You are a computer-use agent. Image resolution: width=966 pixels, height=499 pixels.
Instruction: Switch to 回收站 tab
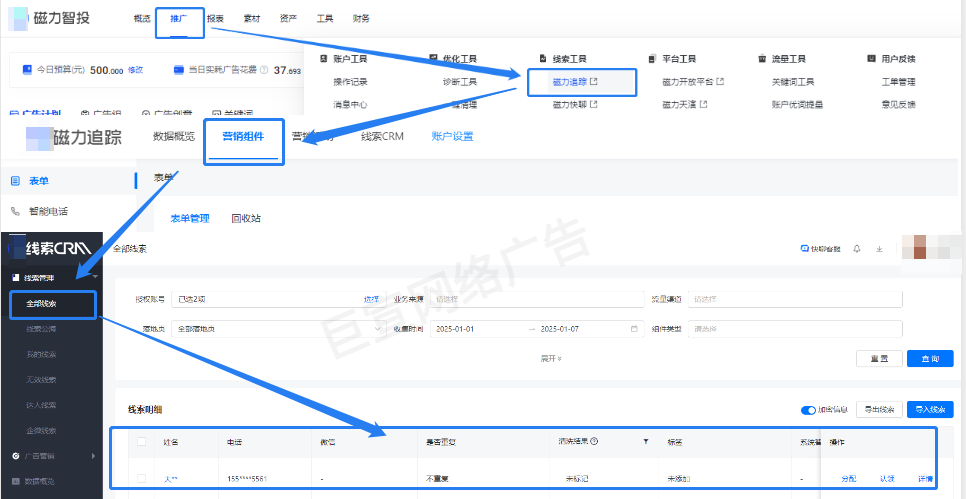click(246, 218)
